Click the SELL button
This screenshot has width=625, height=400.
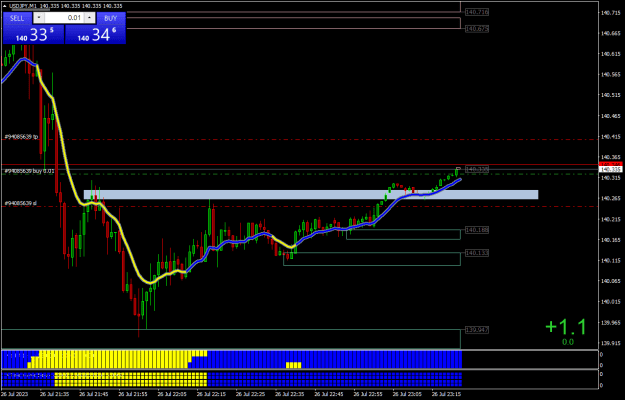[x=17, y=18]
